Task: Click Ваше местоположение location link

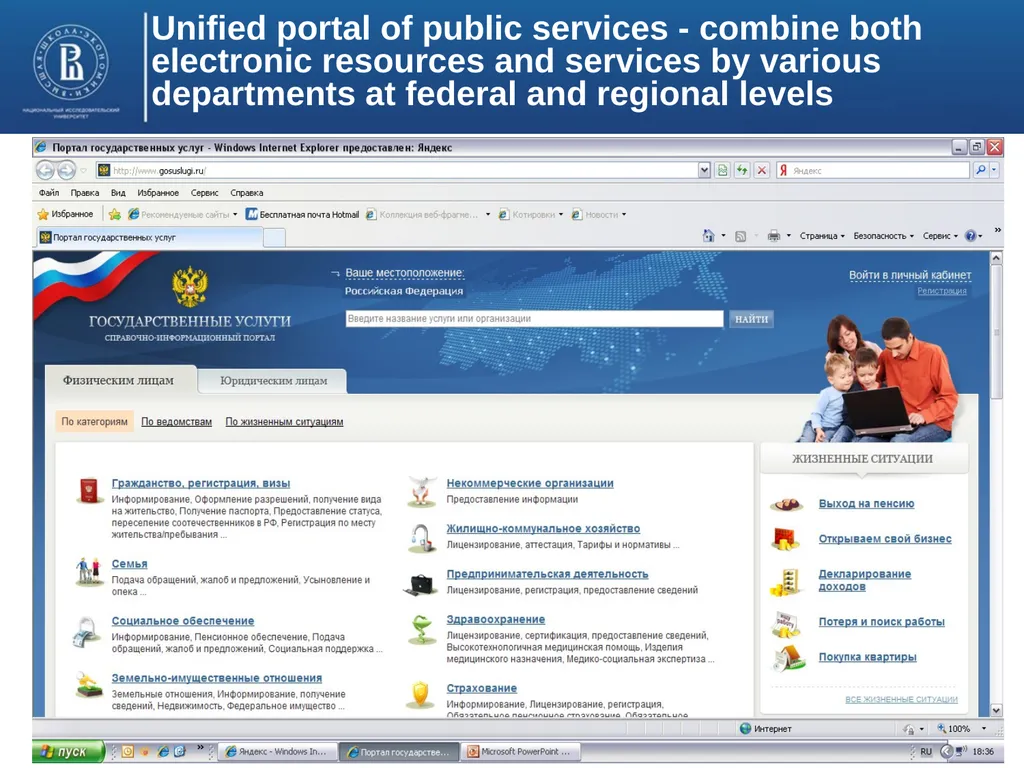Action: (404, 273)
